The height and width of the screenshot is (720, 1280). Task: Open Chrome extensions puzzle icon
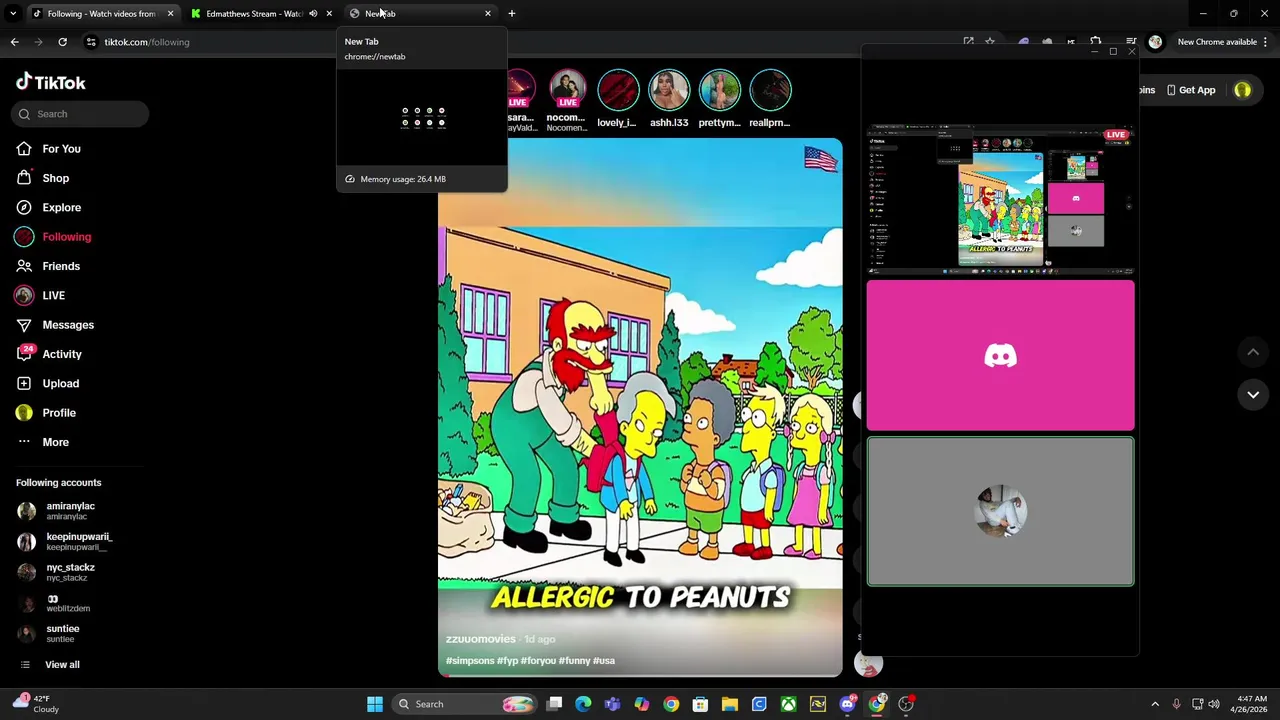tap(1096, 42)
